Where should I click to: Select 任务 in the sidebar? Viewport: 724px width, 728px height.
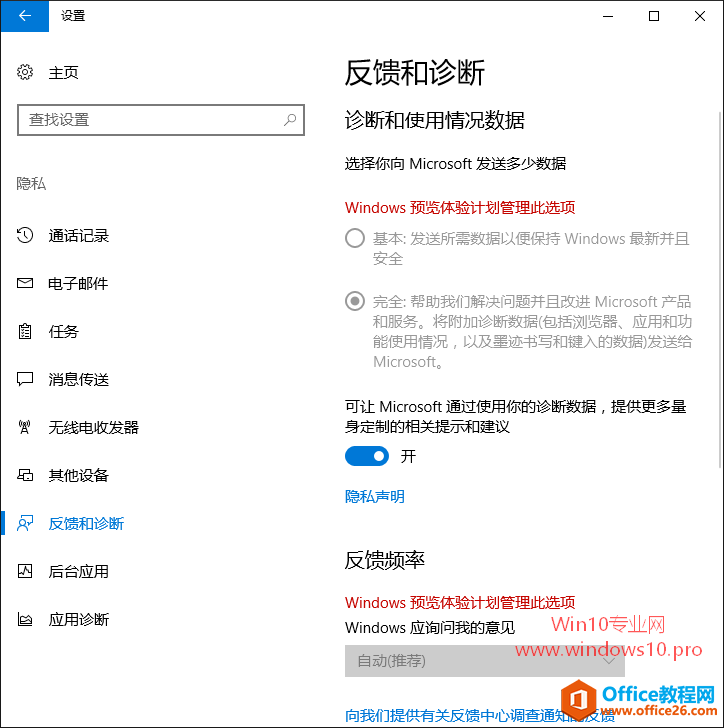64,331
